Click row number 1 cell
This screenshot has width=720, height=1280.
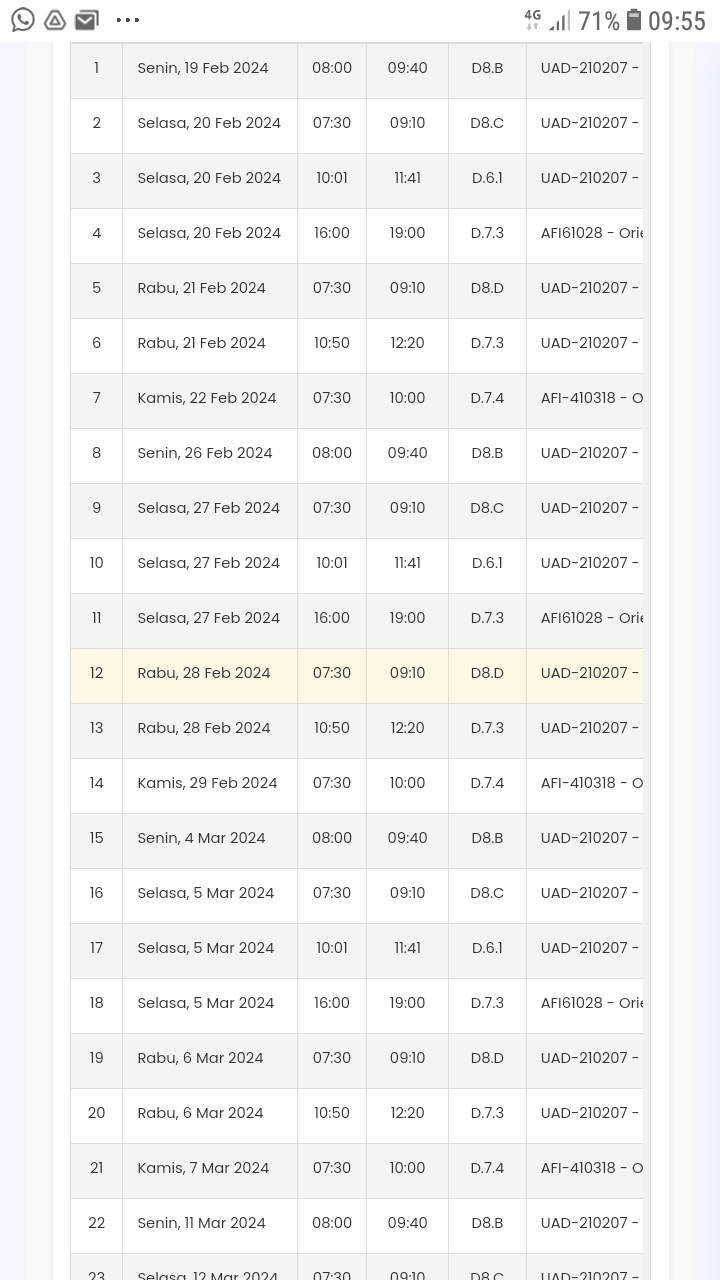[x=96, y=68]
